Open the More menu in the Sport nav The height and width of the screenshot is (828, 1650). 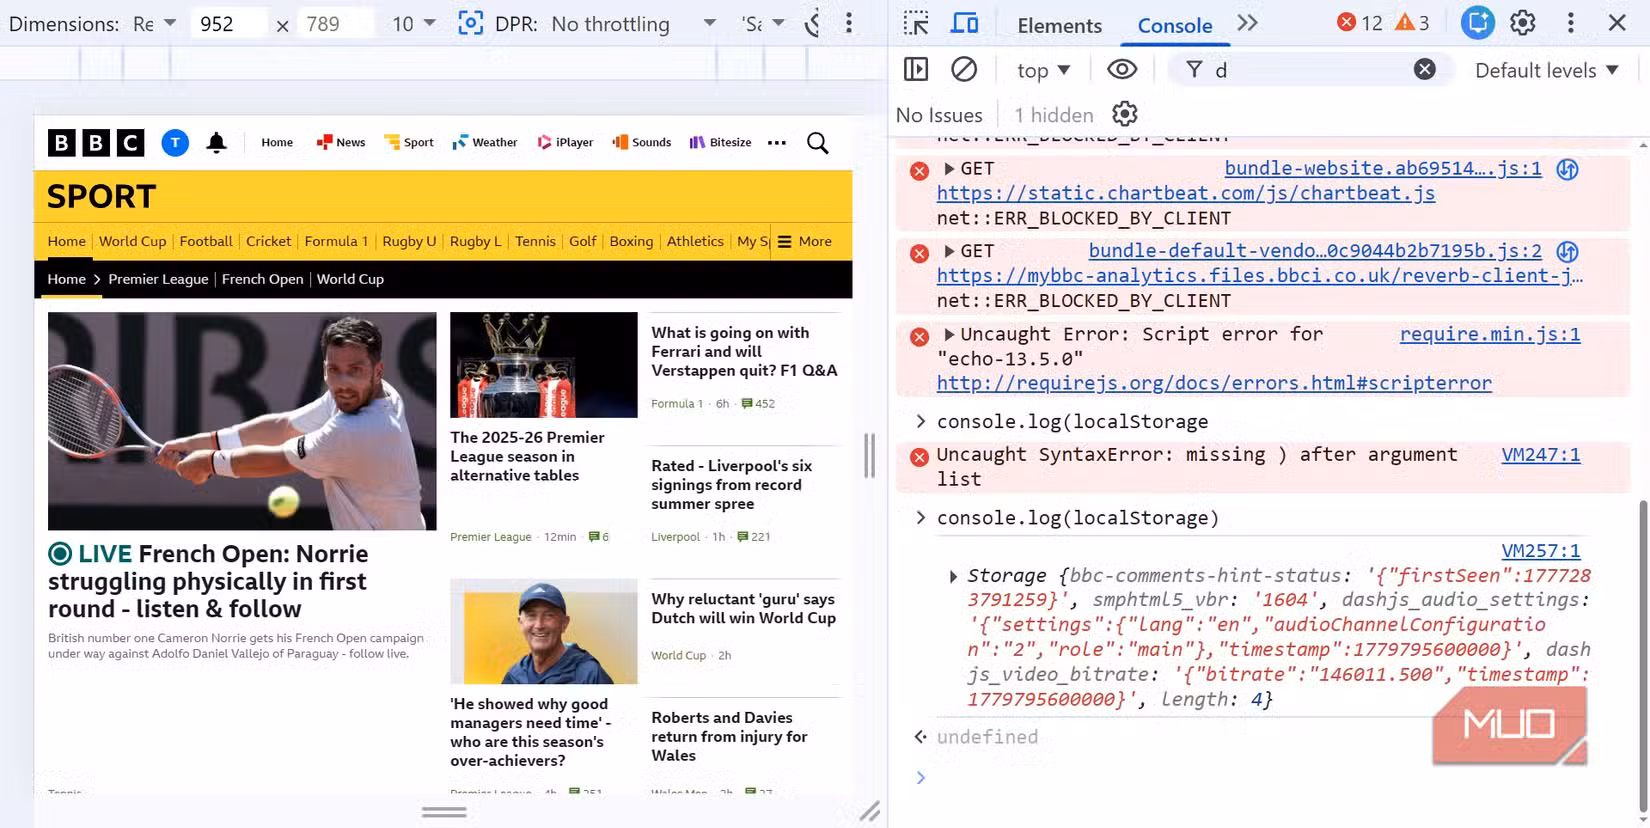coord(805,241)
